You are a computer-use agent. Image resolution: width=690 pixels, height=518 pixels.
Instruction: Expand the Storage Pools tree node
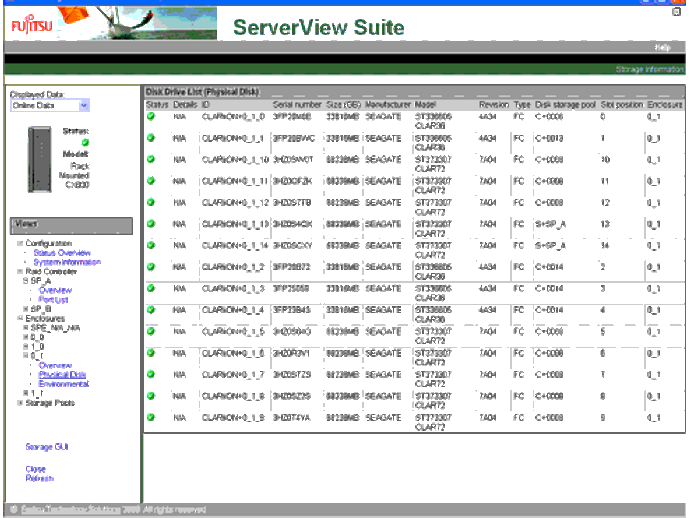pyautogui.click(x=20, y=403)
